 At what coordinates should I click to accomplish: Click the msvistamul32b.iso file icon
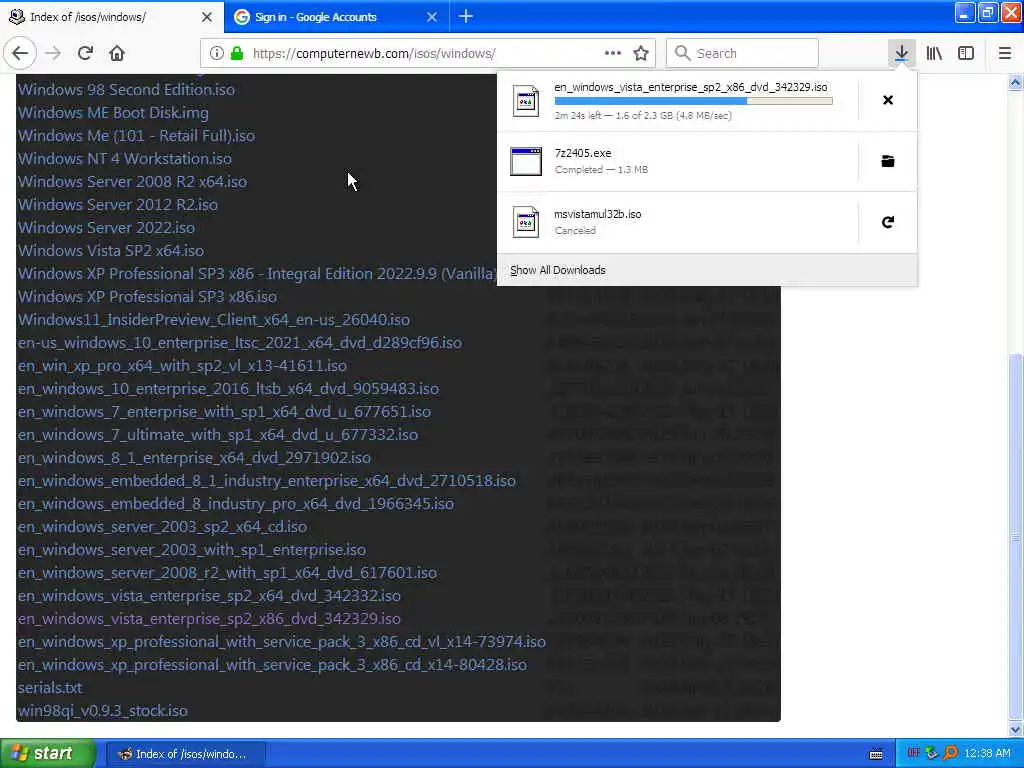[x=526, y=222]
